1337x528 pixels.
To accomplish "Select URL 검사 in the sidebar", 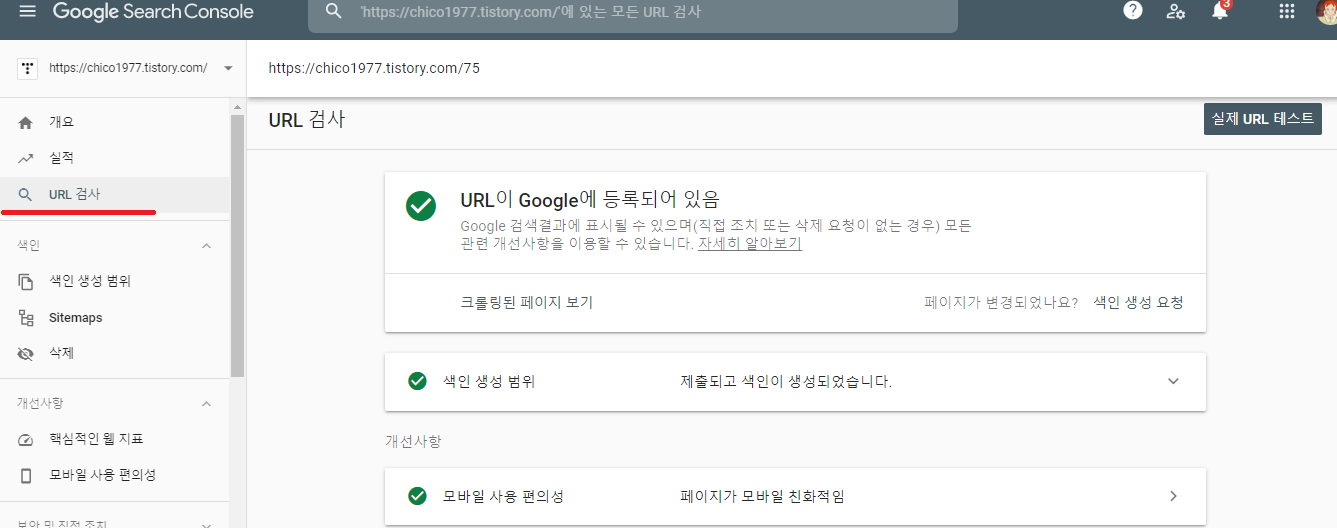I will [x=115, y=194].
